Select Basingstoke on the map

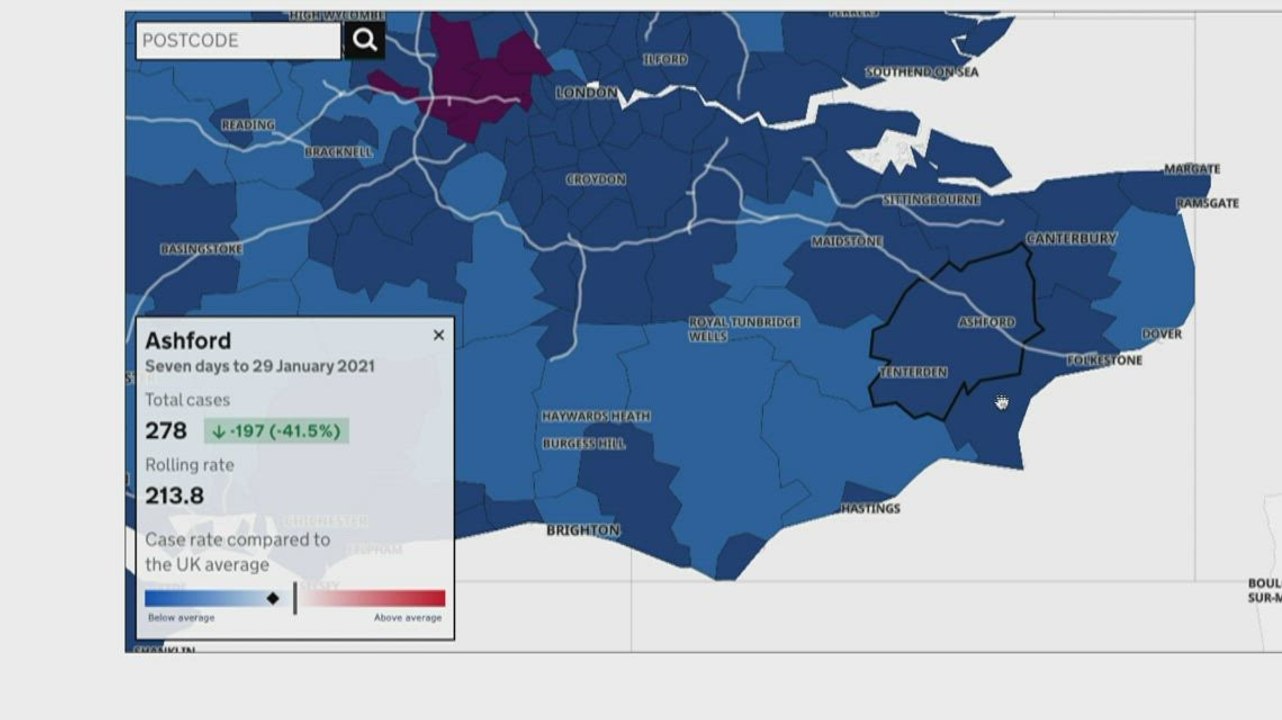(202, 249)
